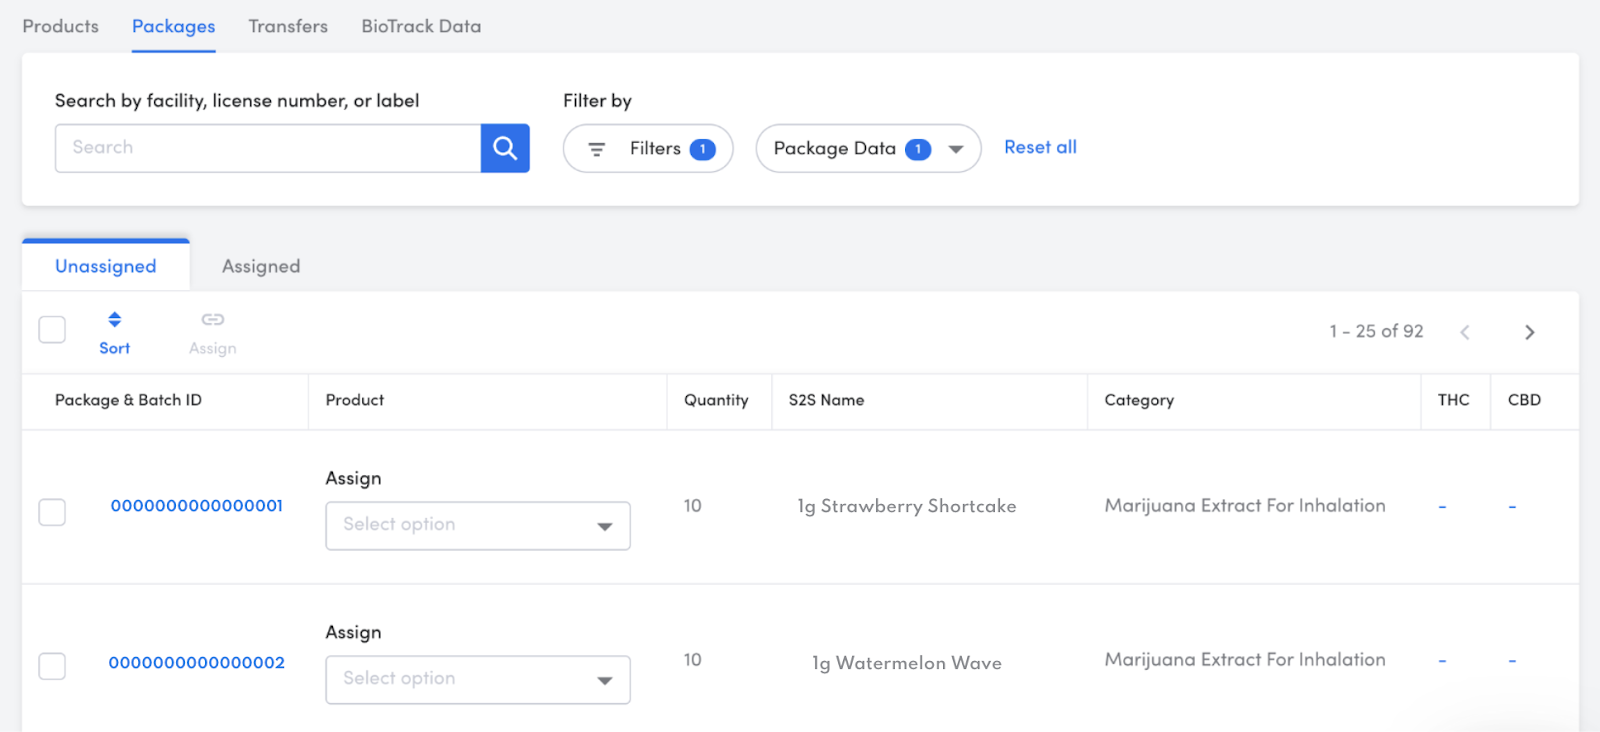Open package link 0000000000000002
Viewport: 1600px width, 732px height.
pos(197,663)
